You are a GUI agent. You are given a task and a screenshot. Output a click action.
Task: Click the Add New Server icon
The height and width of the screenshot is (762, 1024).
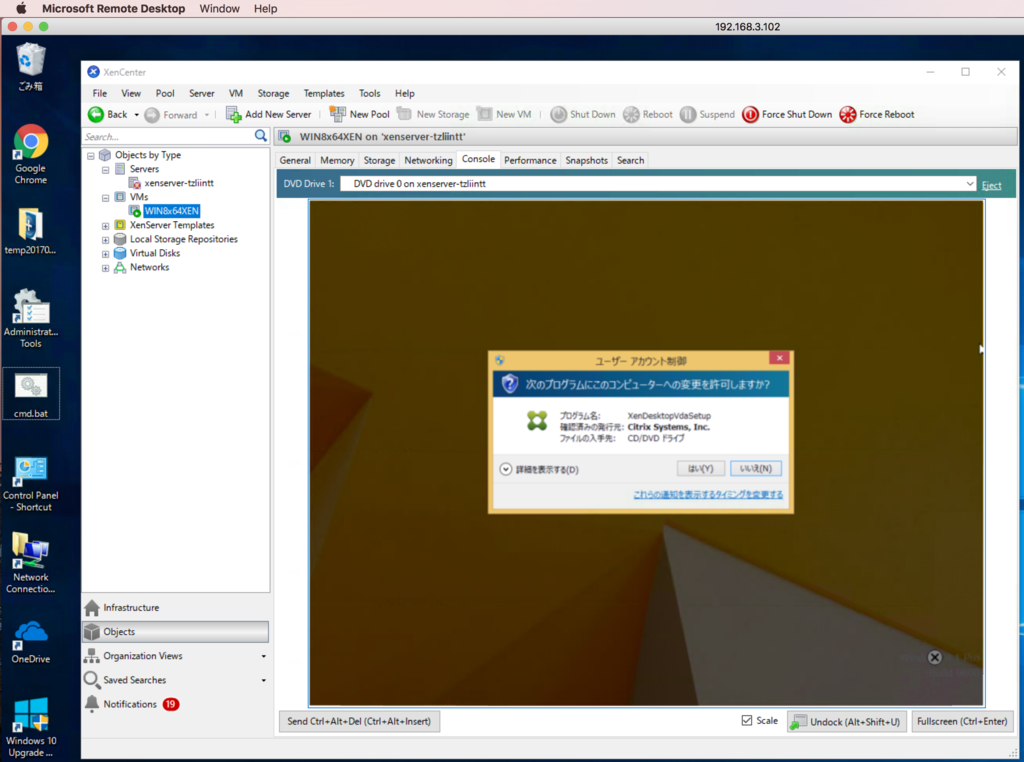pos(234,114)
